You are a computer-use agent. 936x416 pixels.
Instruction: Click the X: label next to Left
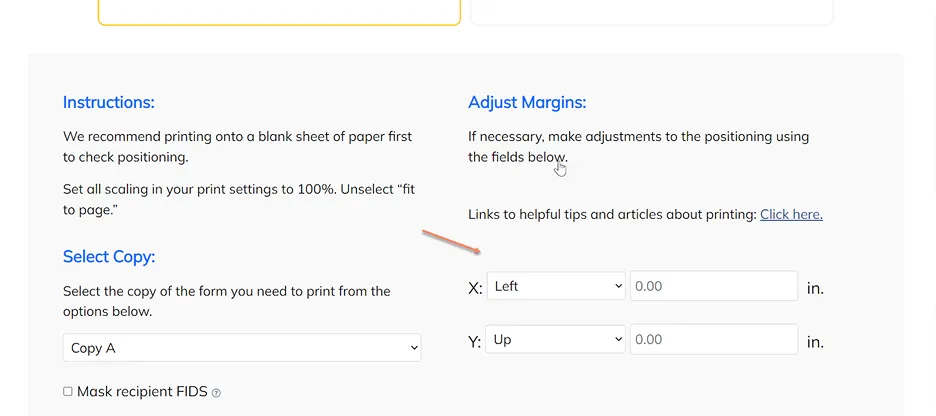(x=475, y=288)
